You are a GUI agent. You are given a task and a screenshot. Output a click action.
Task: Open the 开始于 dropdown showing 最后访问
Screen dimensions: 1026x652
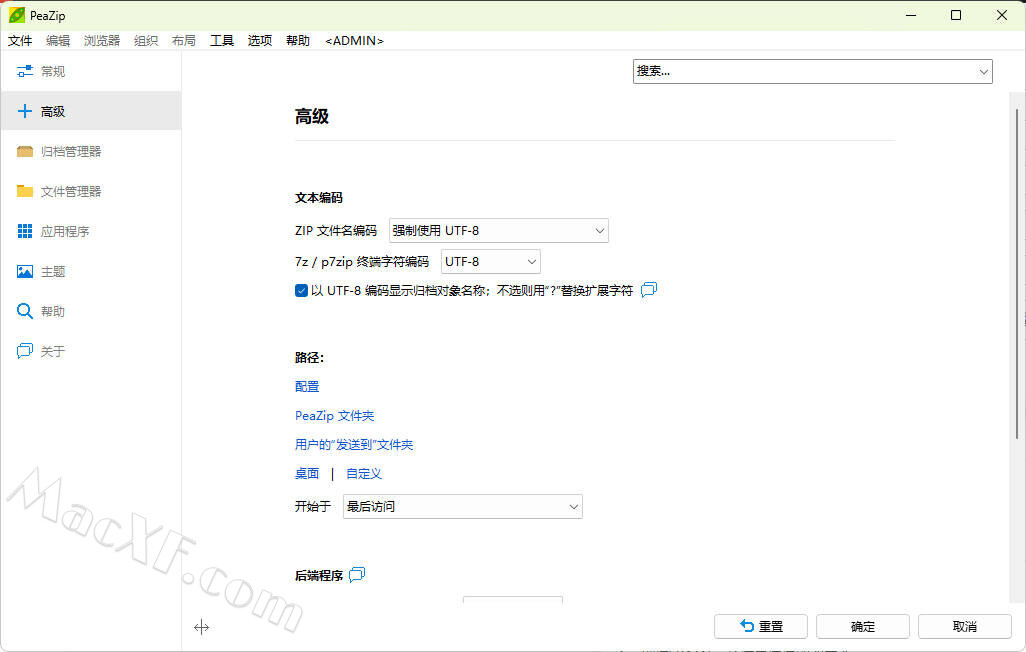click(x=463, y=507)
